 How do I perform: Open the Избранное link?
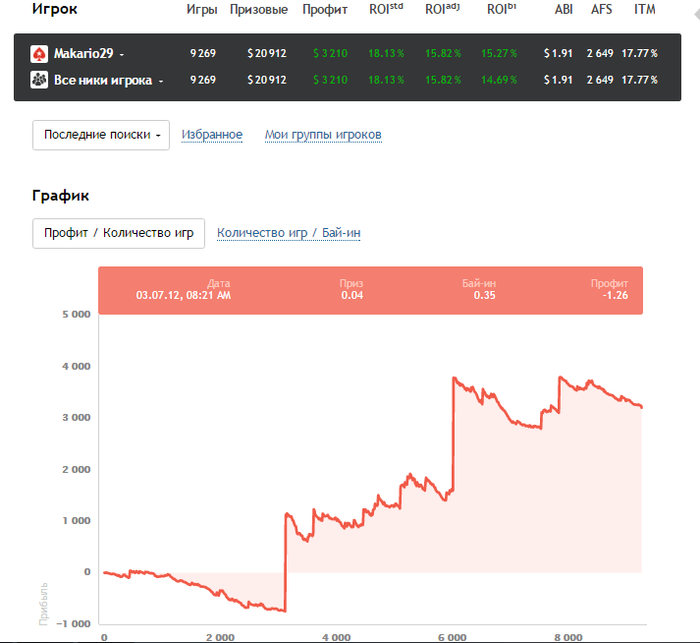pos(212,135)
